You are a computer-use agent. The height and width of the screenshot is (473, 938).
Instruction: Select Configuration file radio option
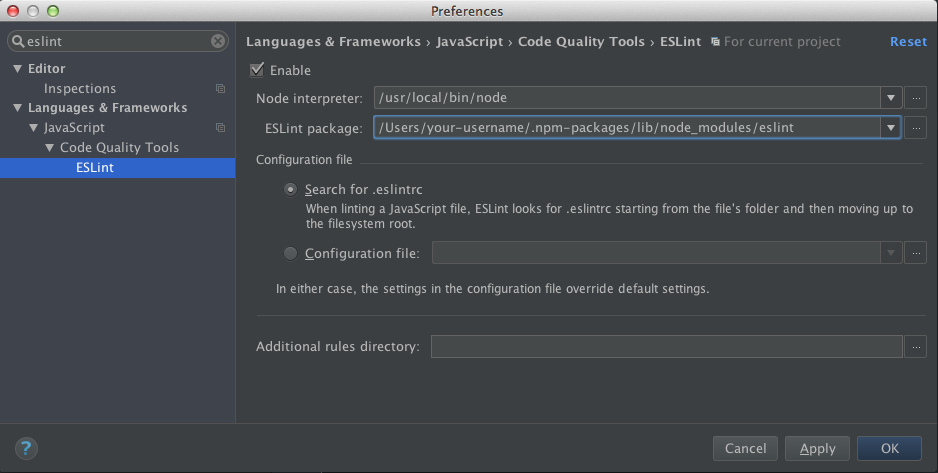[x=290, y=254]
